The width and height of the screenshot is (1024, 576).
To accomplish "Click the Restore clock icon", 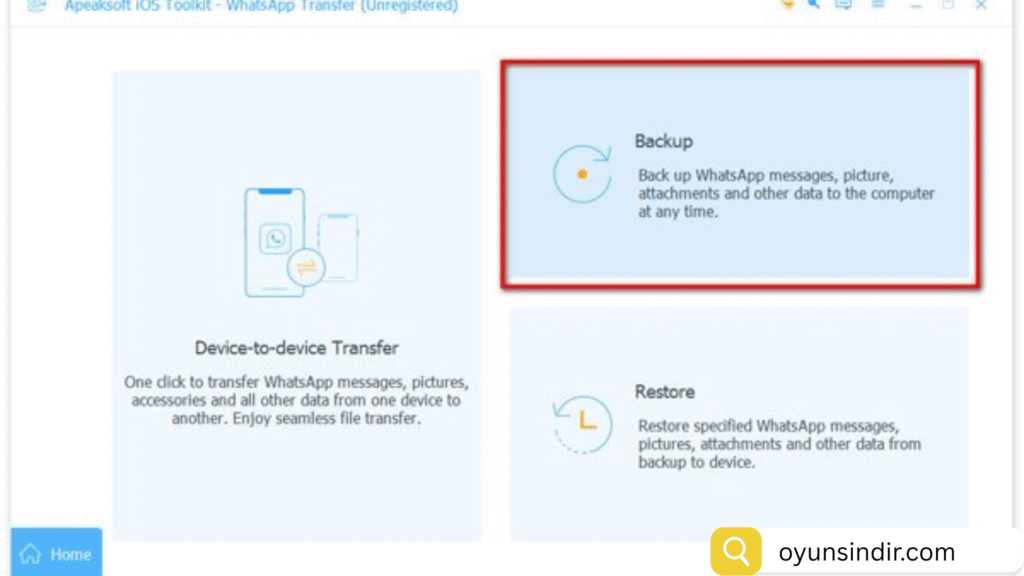I will (x=583, y=424).
